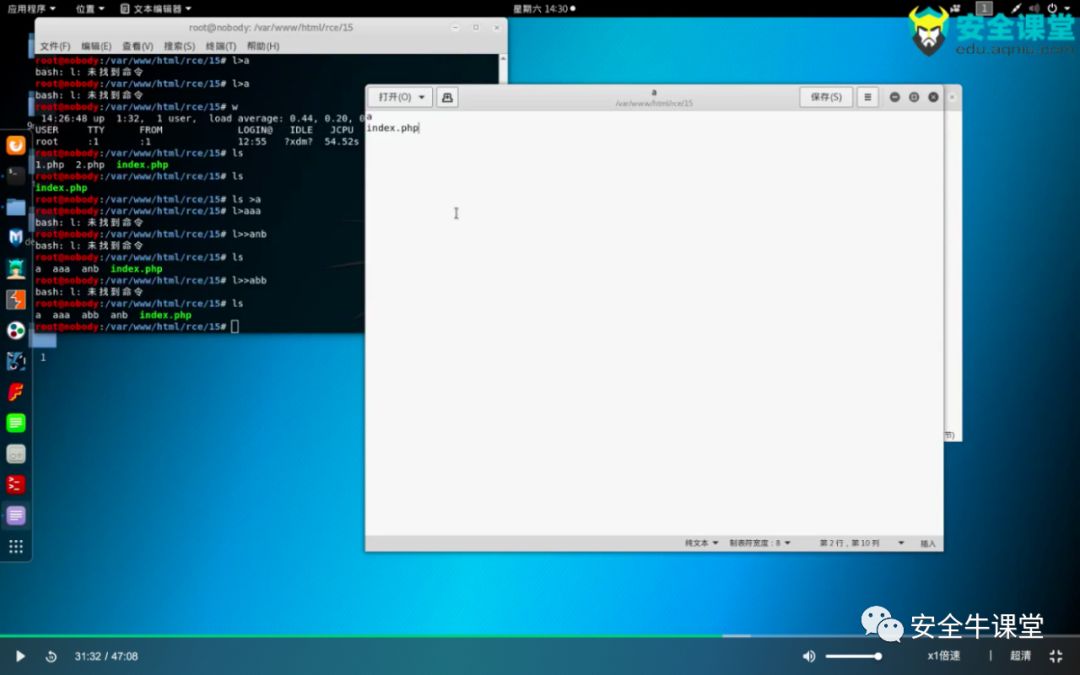The height and width of the screenshot is (675, 1080).
Task: Minimize the text editor window
Action: tap(895, 97)
